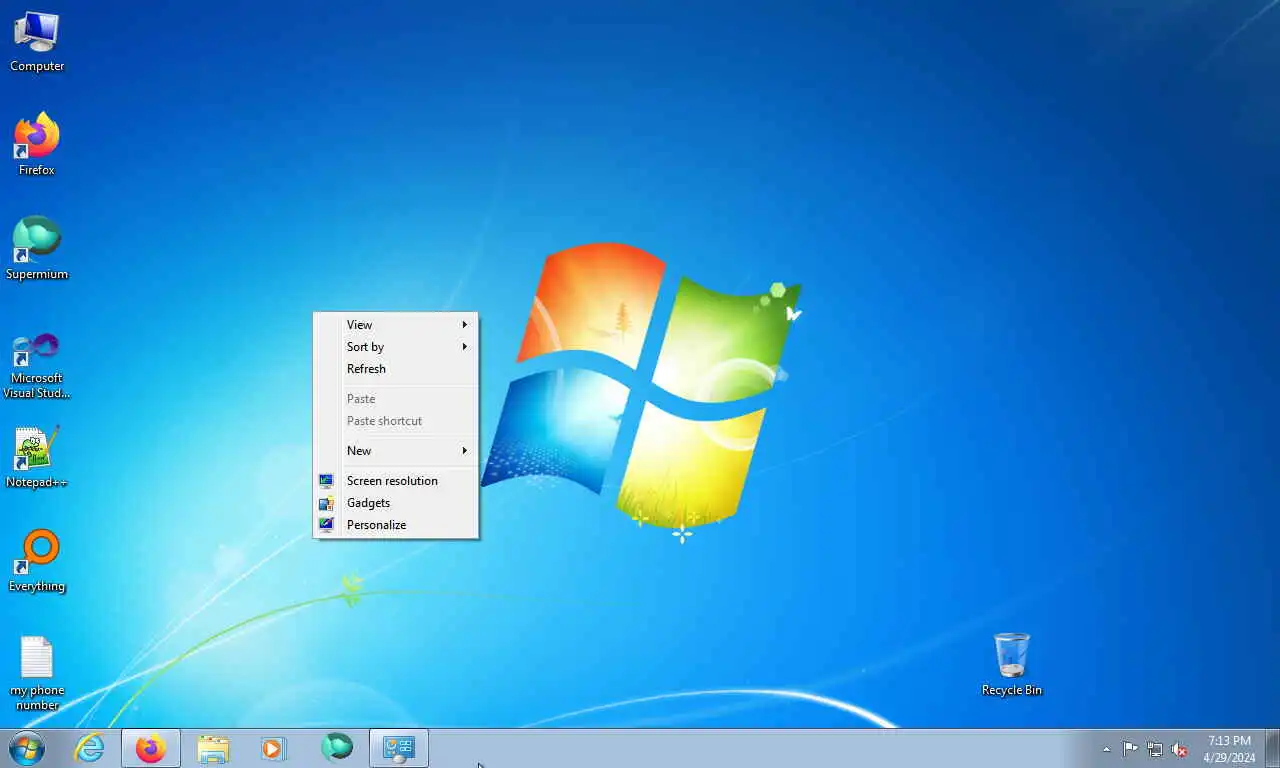Open Windows Media Player from taskbar
1280x768 pixels.
[x=274, y=748]
